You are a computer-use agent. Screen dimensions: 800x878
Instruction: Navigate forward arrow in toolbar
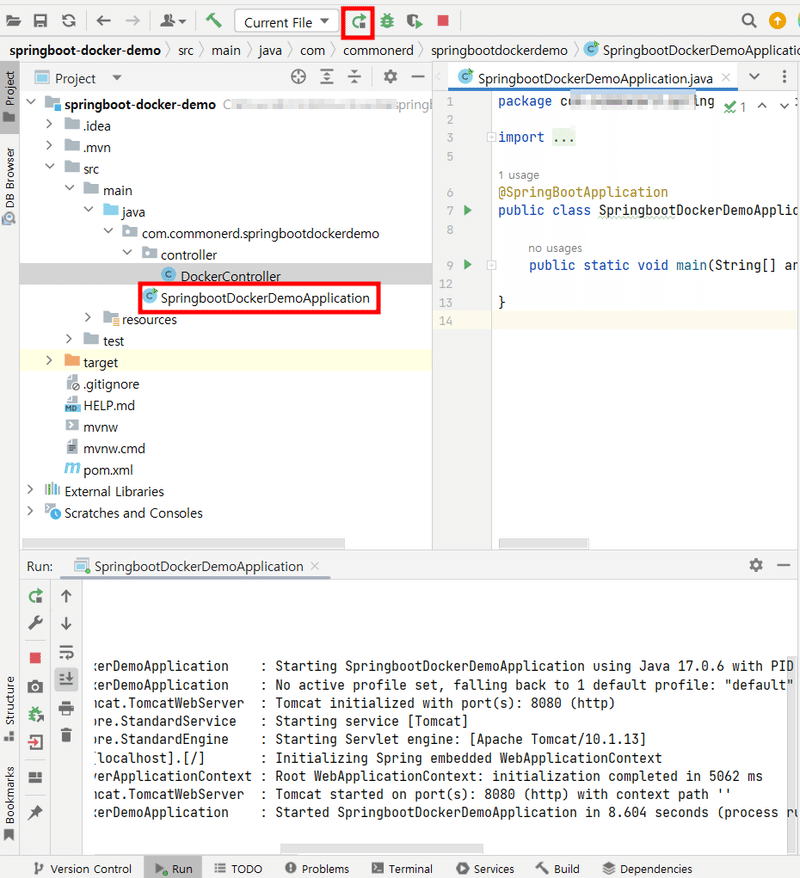(x=133, y=21)
